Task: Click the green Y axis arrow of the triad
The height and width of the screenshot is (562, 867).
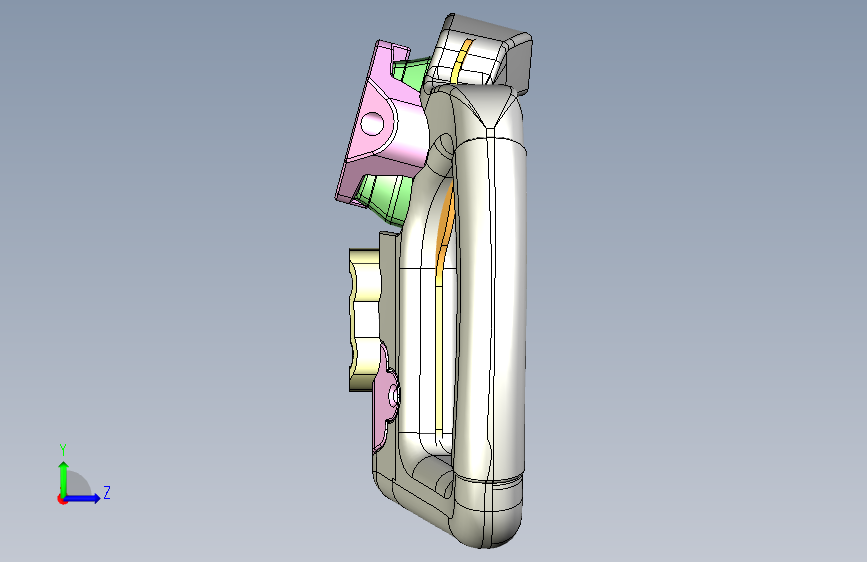Action: click(63, 478)
